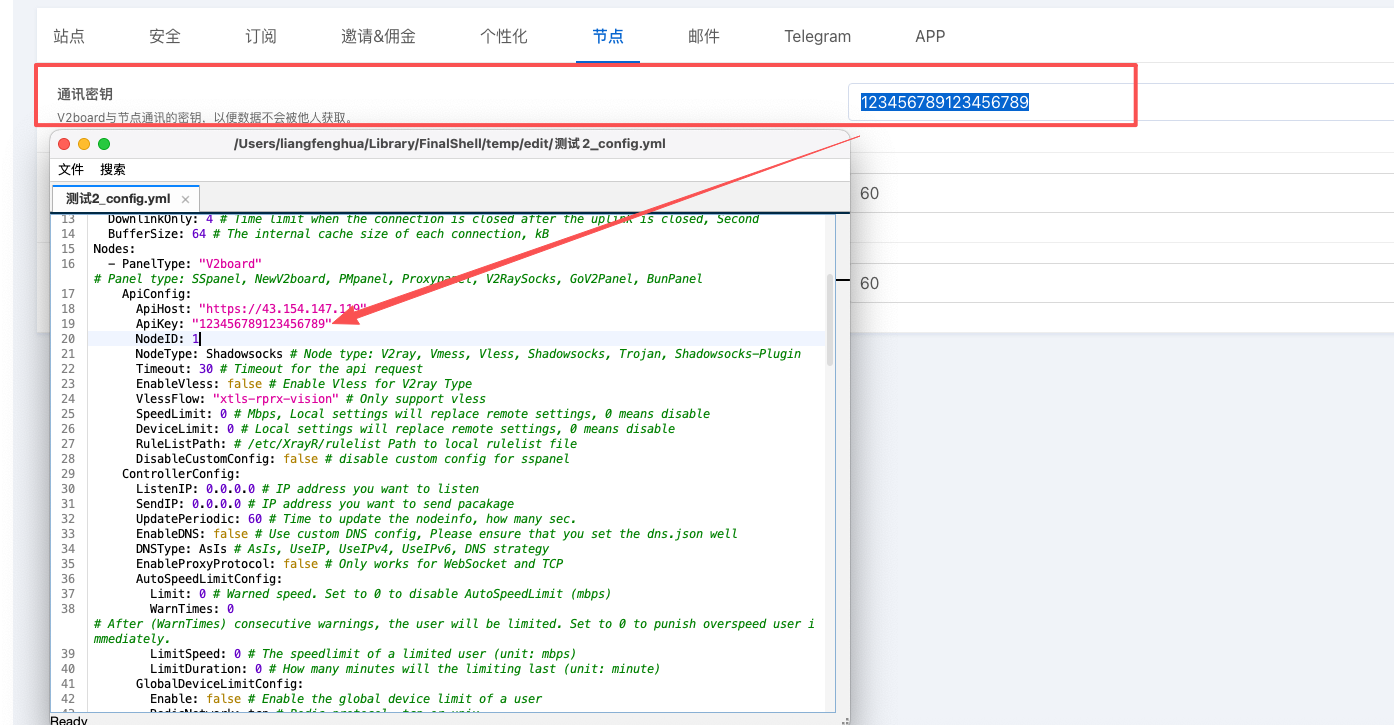The image size is (1394, 725).
Task: Close the 测试2_config.yml editor tab
Action: 185,199
